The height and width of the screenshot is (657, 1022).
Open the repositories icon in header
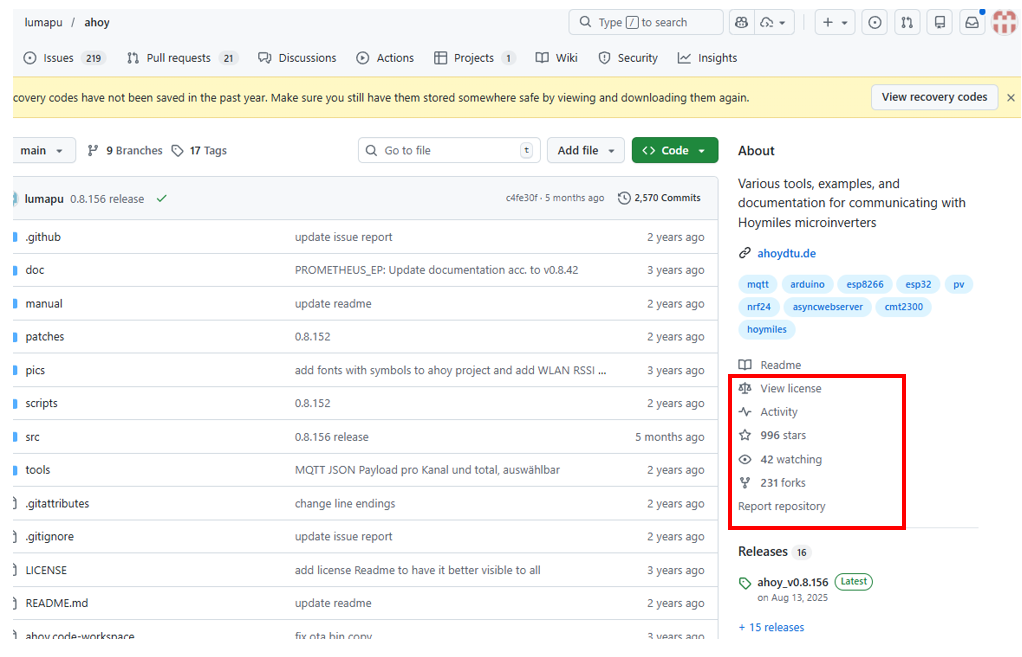pos(939,22)
